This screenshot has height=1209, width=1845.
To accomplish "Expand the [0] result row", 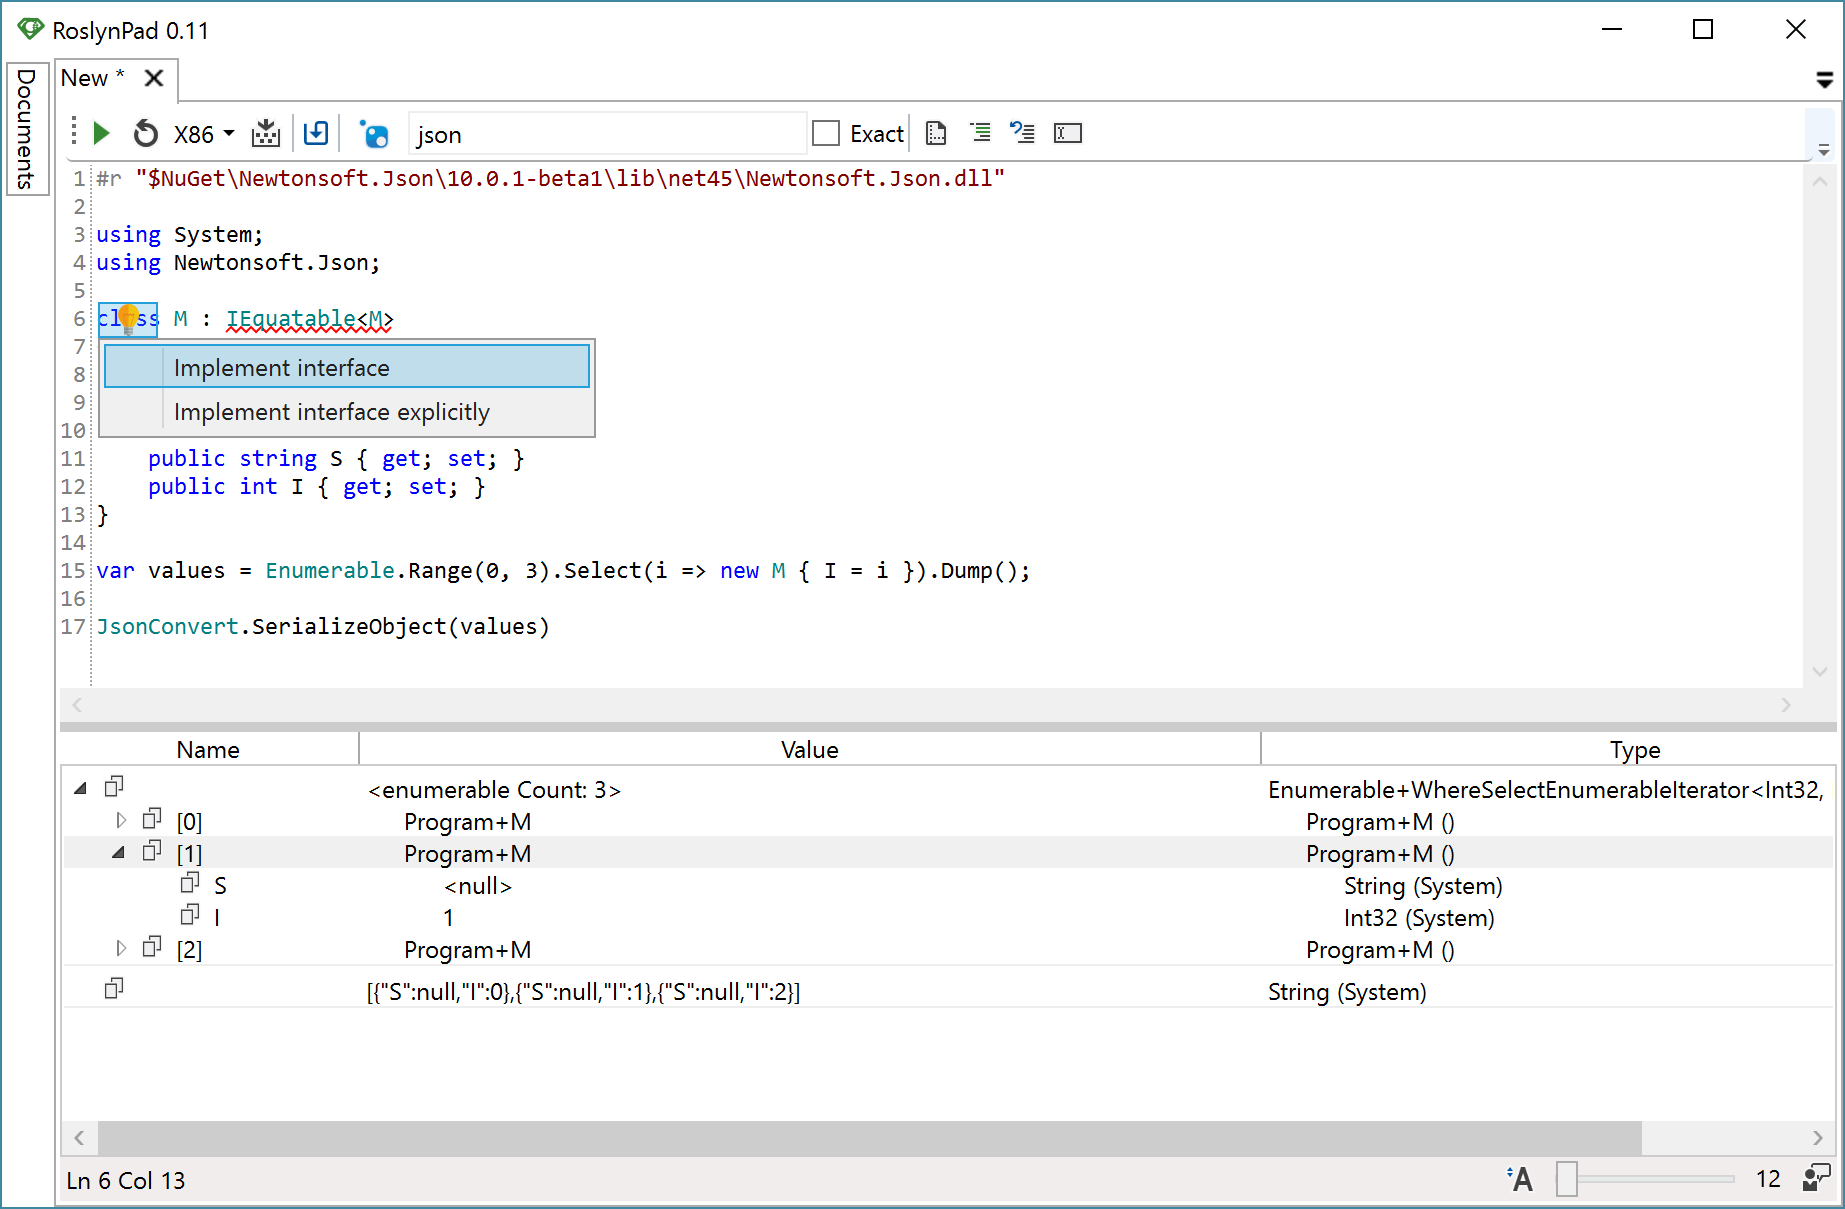I will [121, 821].
